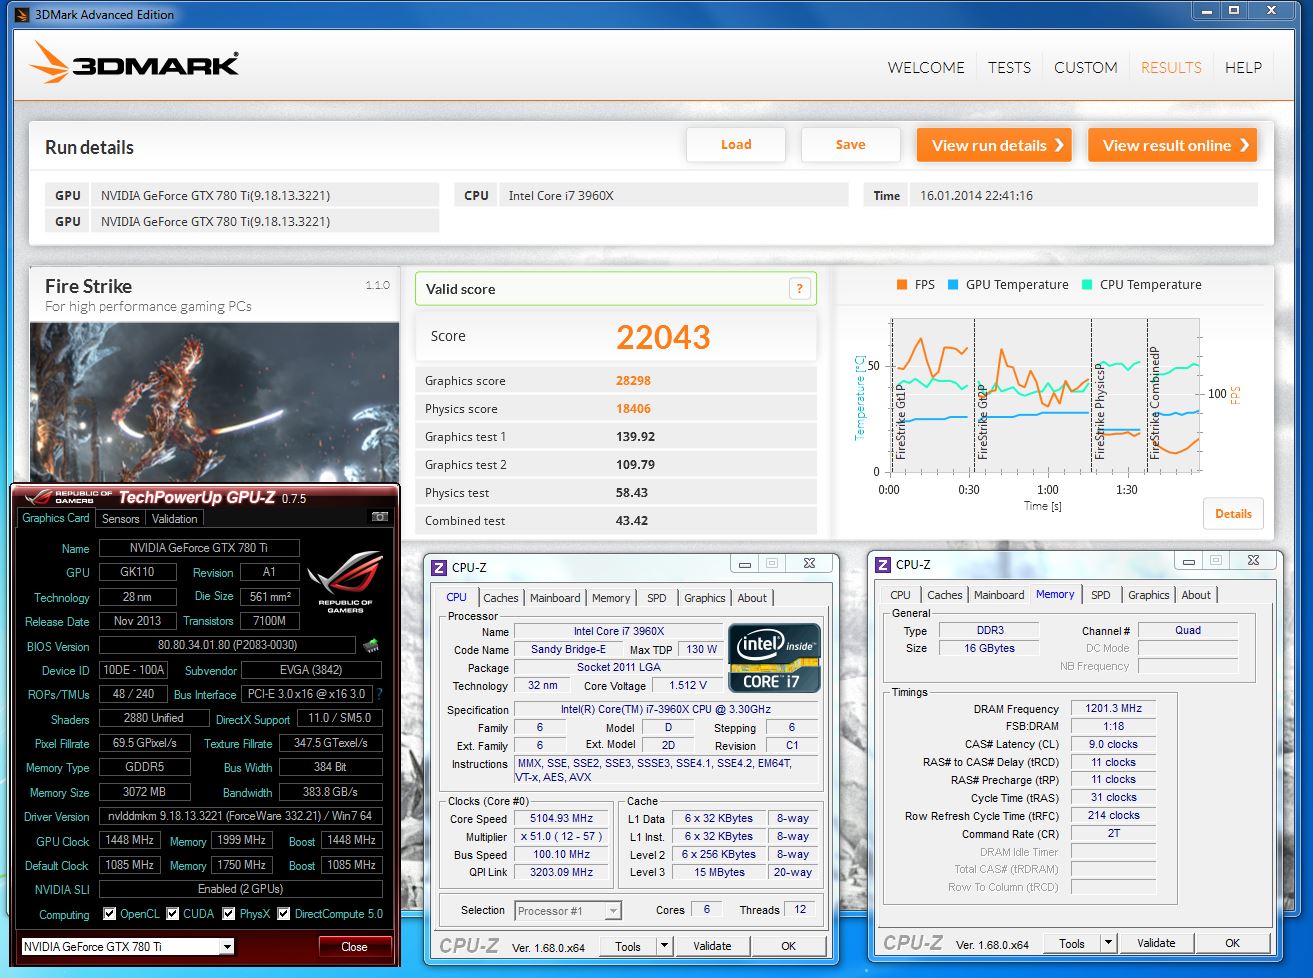Click the 3DMark Advanced Edition title bar icon
Screen dimensions: 1313x978
point(23,14)
